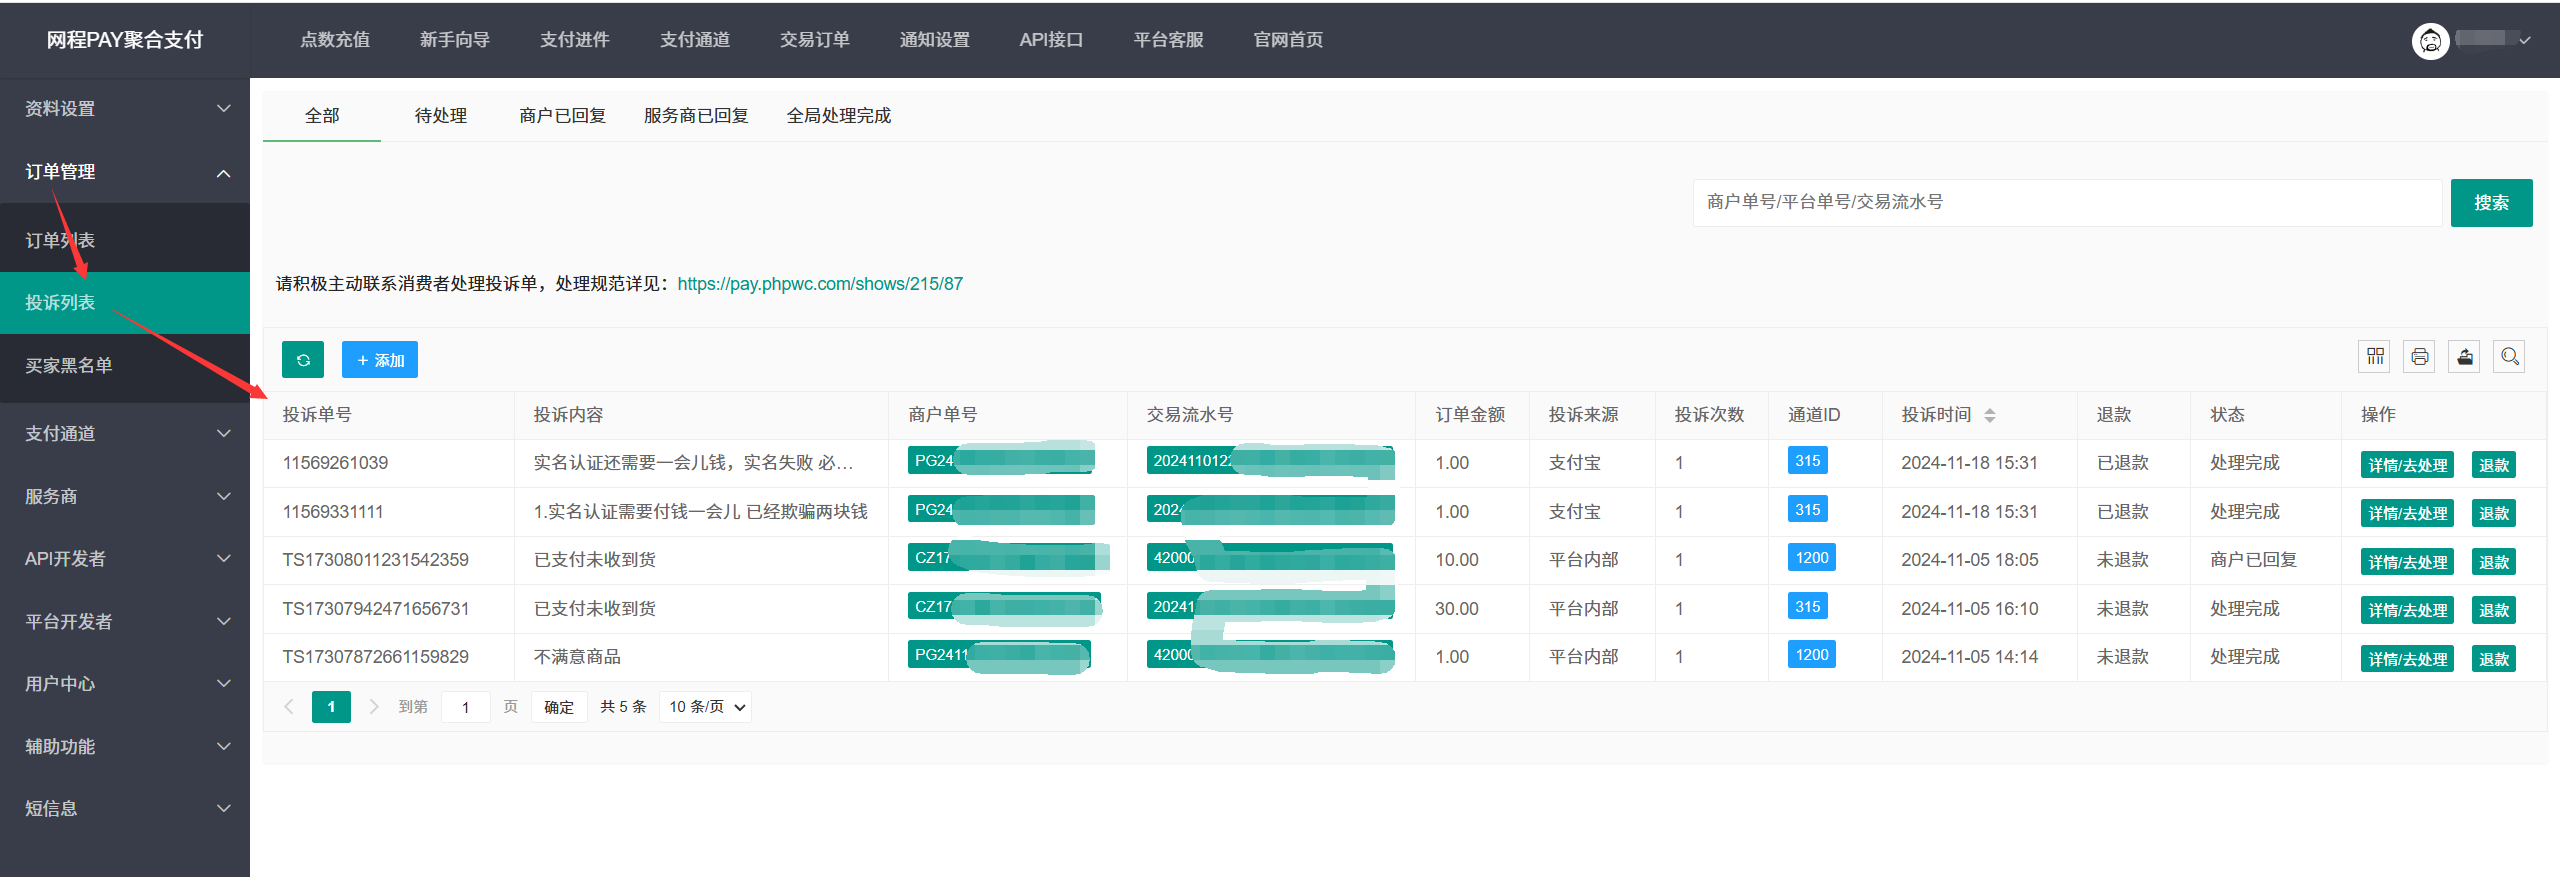This screenshot has height=877, width=2560.
Task: Click 退款 for TS17307942471656731
Action: coord(2493,610)
